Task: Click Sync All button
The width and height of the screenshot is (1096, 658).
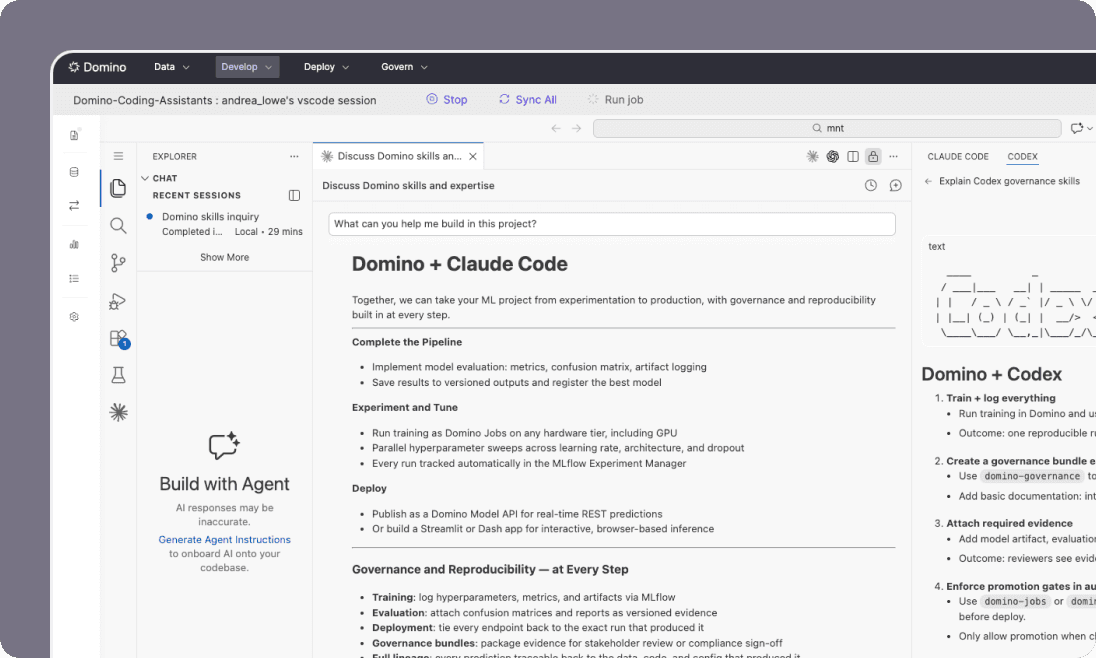Action: coord(528,100)
